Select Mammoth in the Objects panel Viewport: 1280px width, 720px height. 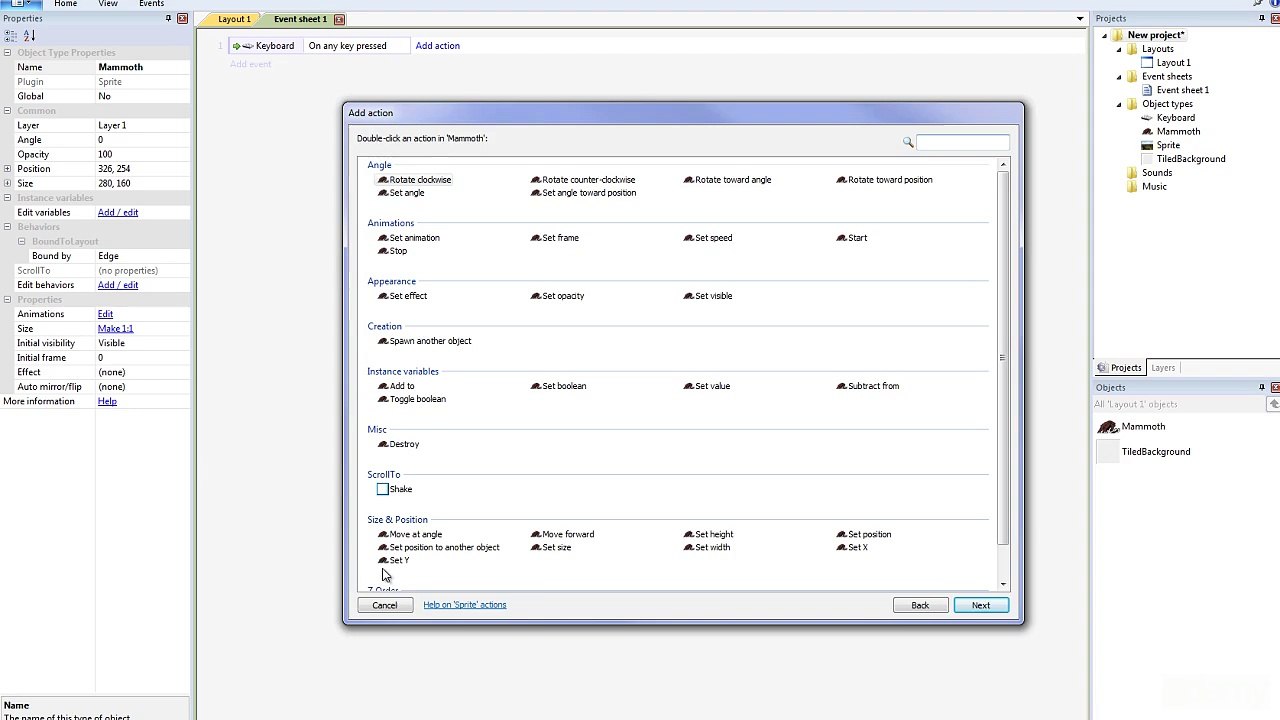point(1143,427)
